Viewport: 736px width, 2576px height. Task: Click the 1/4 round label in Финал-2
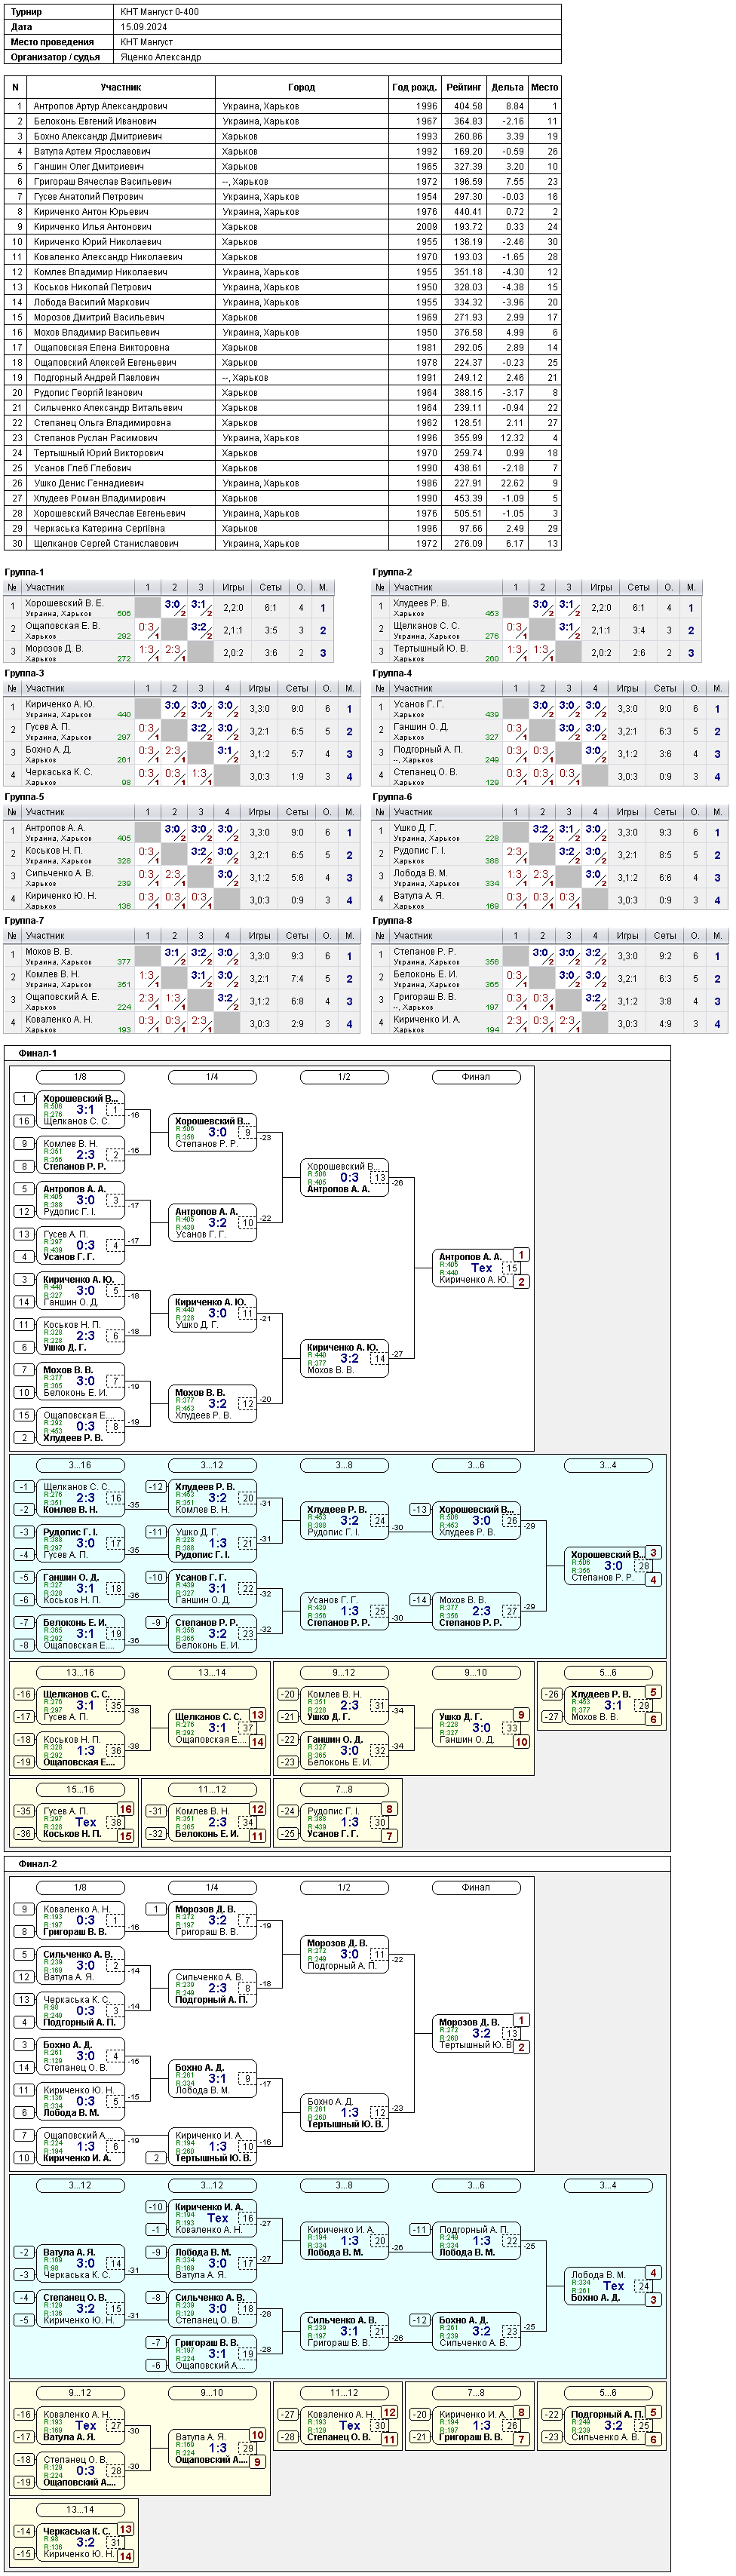pos(212,1888)
